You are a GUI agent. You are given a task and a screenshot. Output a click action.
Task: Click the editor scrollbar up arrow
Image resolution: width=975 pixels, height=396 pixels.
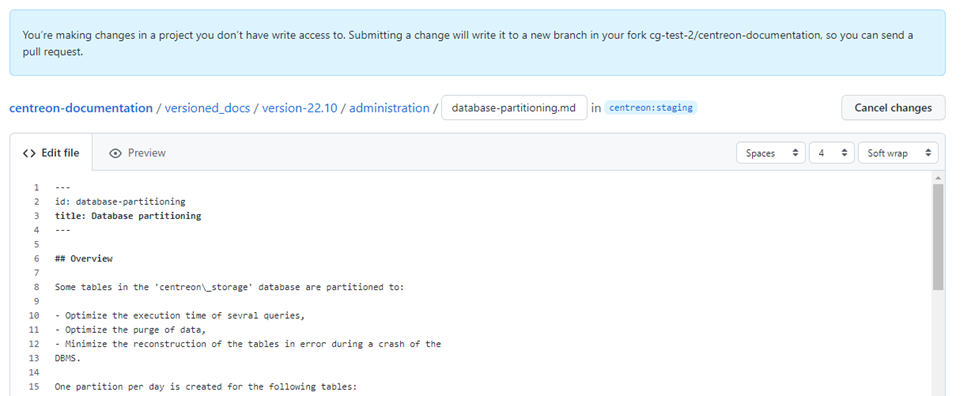938,178
